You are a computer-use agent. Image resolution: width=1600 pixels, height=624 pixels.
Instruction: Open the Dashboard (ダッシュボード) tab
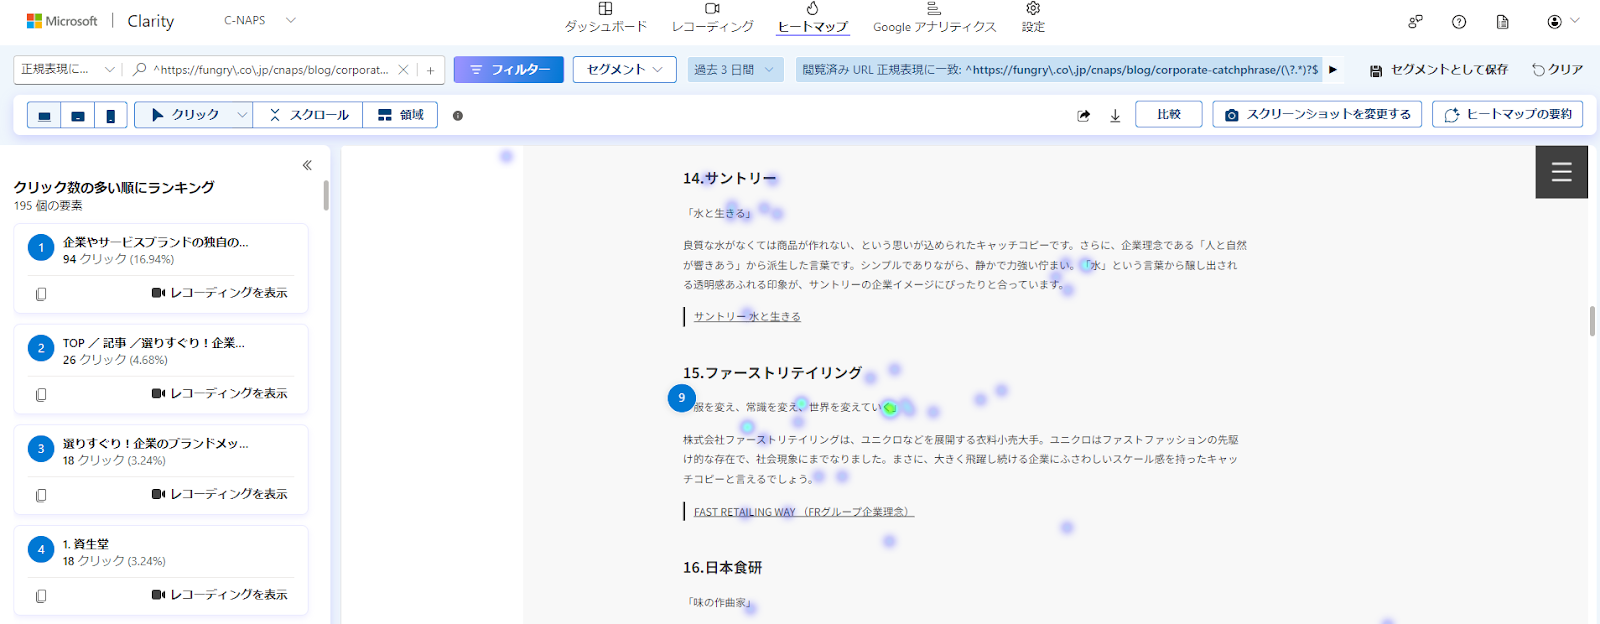605,19
